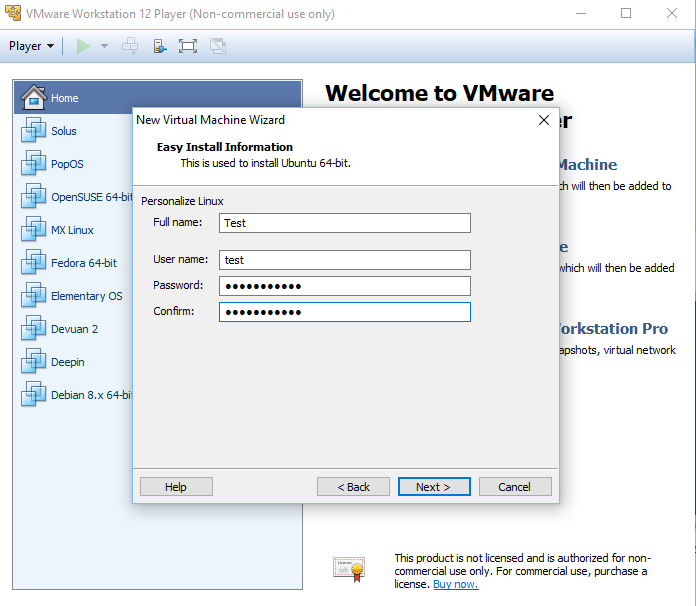Select the Deepin VM icon
Image resolution: width=696 pixels, height=606 pixels.
point(34,362)
